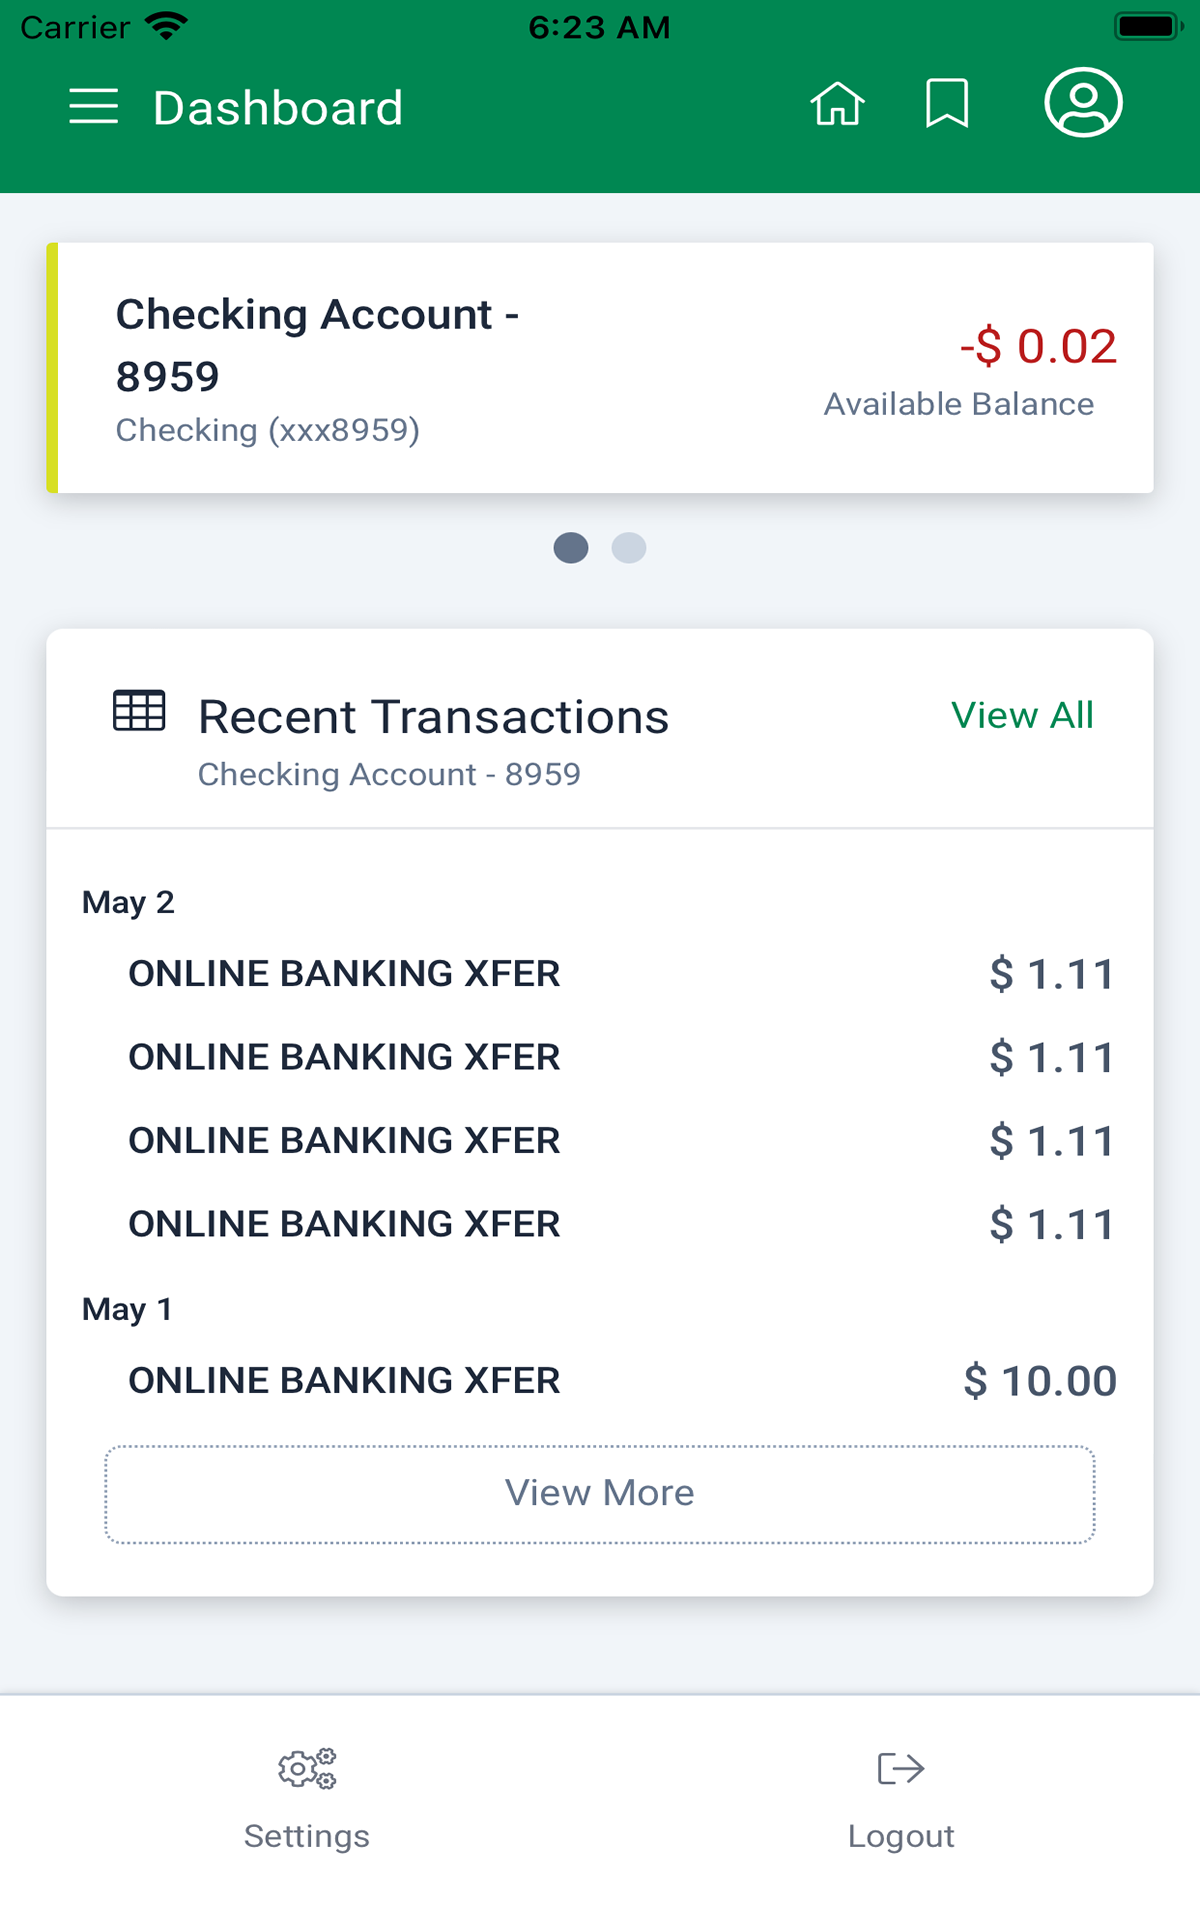Select the Logout tab label
Image resolution: width=1200 pixels, height=1920 pixels.
point(901,1836)
